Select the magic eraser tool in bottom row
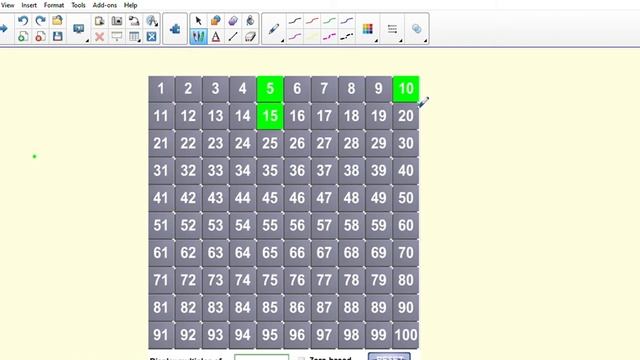Screen dimensions: 640x360 point(250,37)
